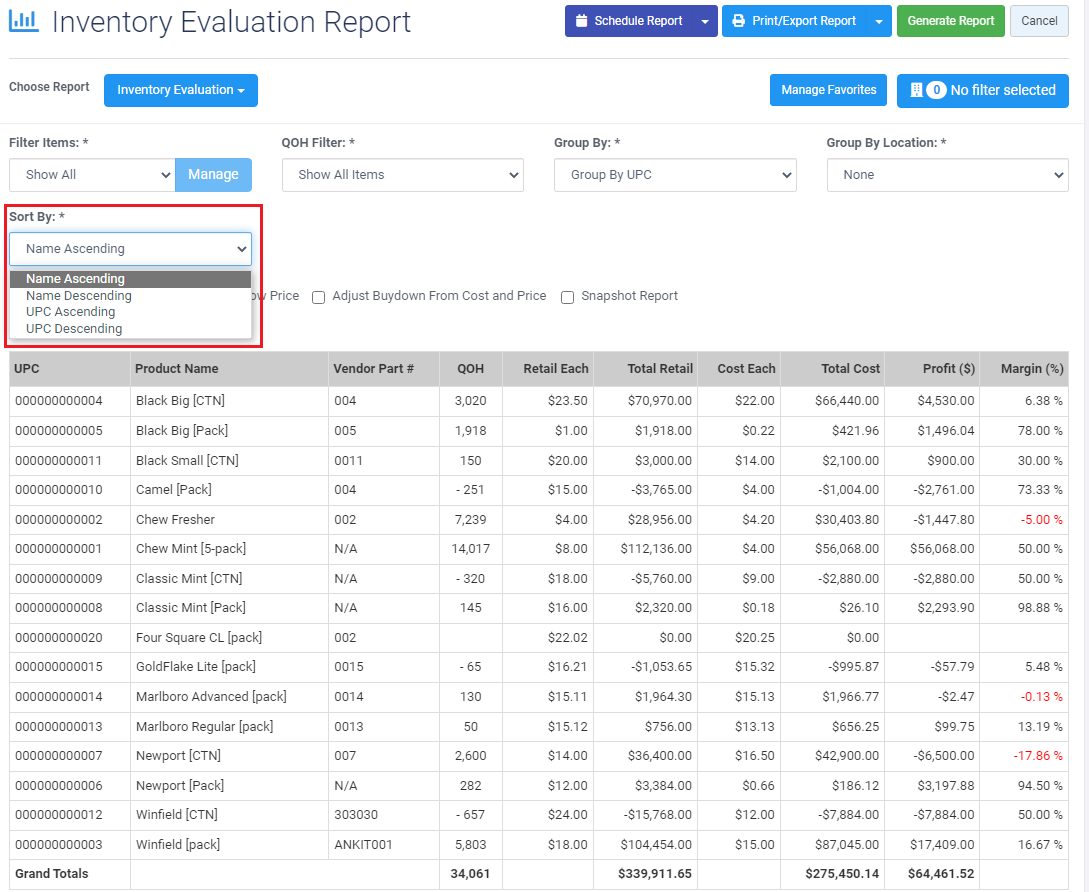Image resolution: width=1089 pixels, height=892 pixels.
Task: Open the QOH Filter dropdown
Action: click(x=403, y=175)
